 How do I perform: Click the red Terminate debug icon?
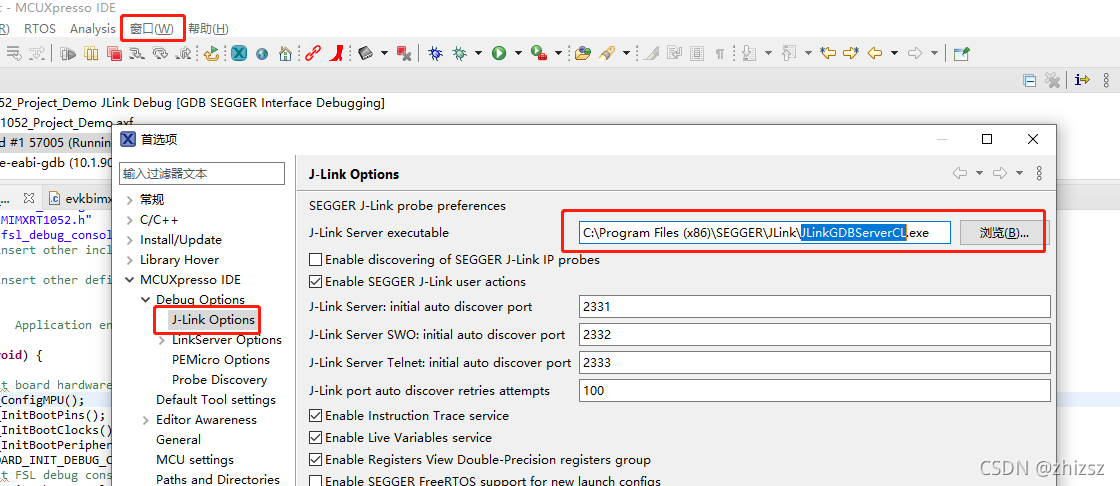click(114, 53)
